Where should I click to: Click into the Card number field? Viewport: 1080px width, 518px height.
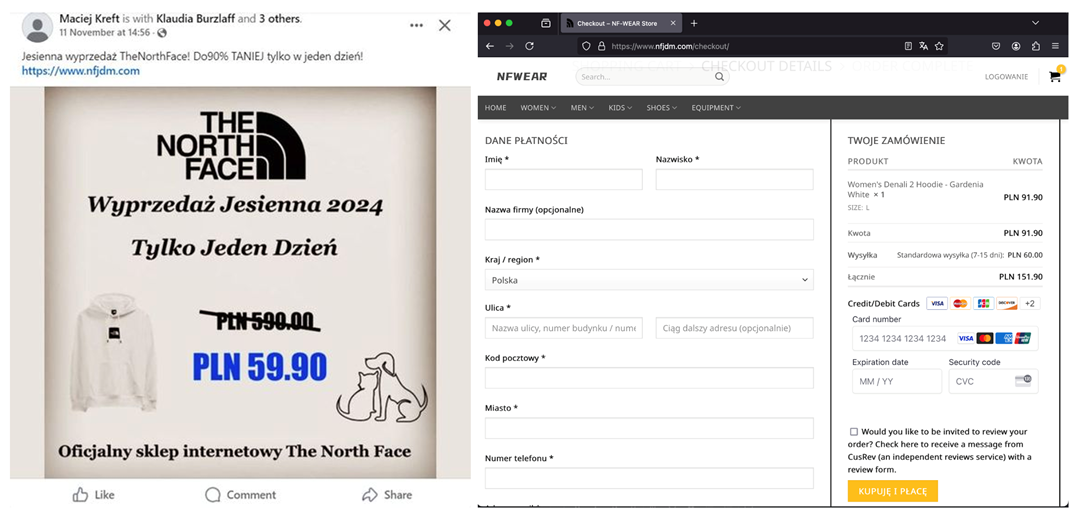pos(902,338)
